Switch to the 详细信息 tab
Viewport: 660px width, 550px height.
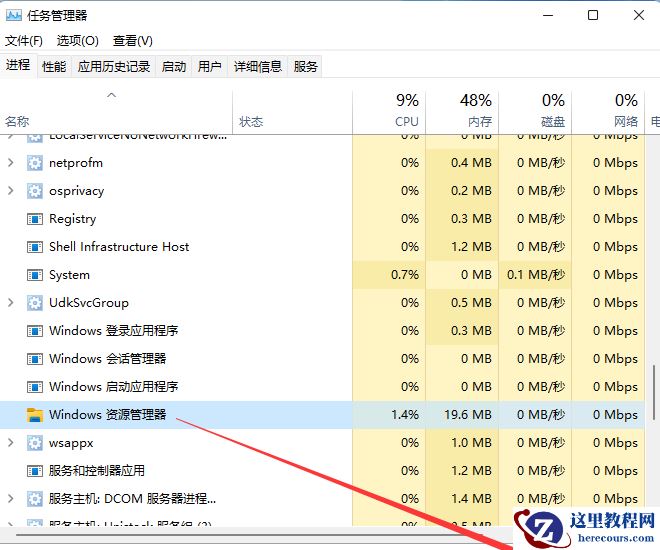258,66
